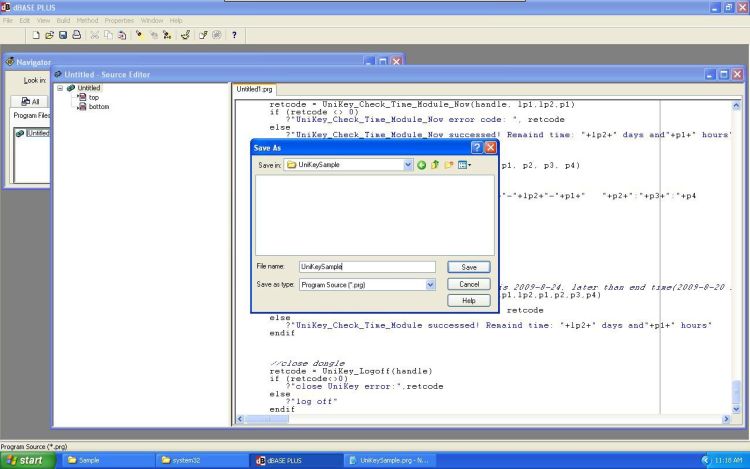Open the Properties menu
The image size is (750, 469).
(x=119, y=21)
